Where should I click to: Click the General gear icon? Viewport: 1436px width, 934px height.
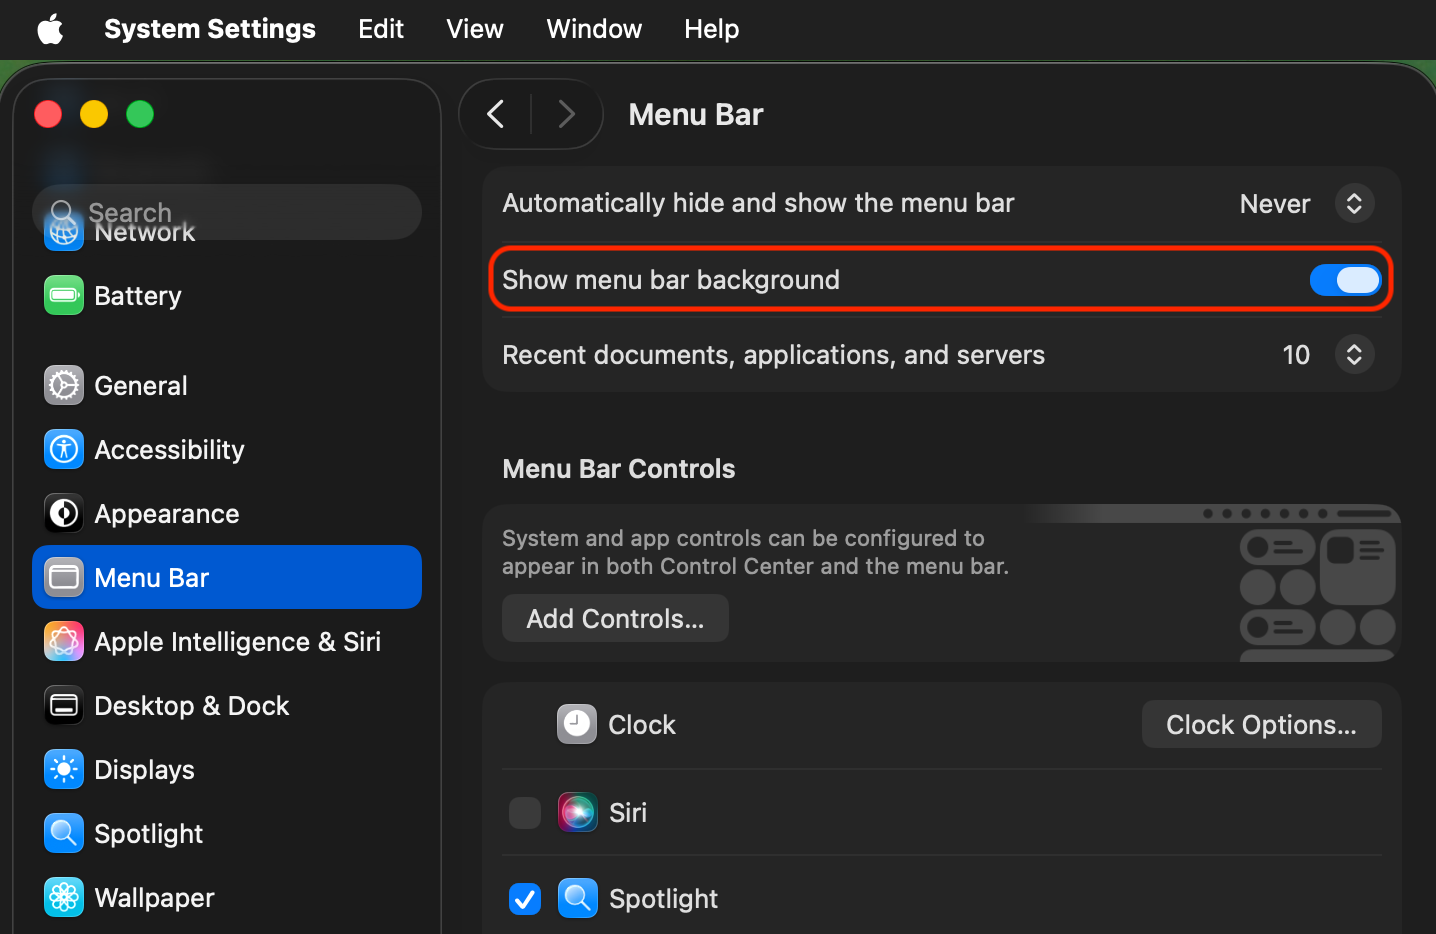click(64, 386)
